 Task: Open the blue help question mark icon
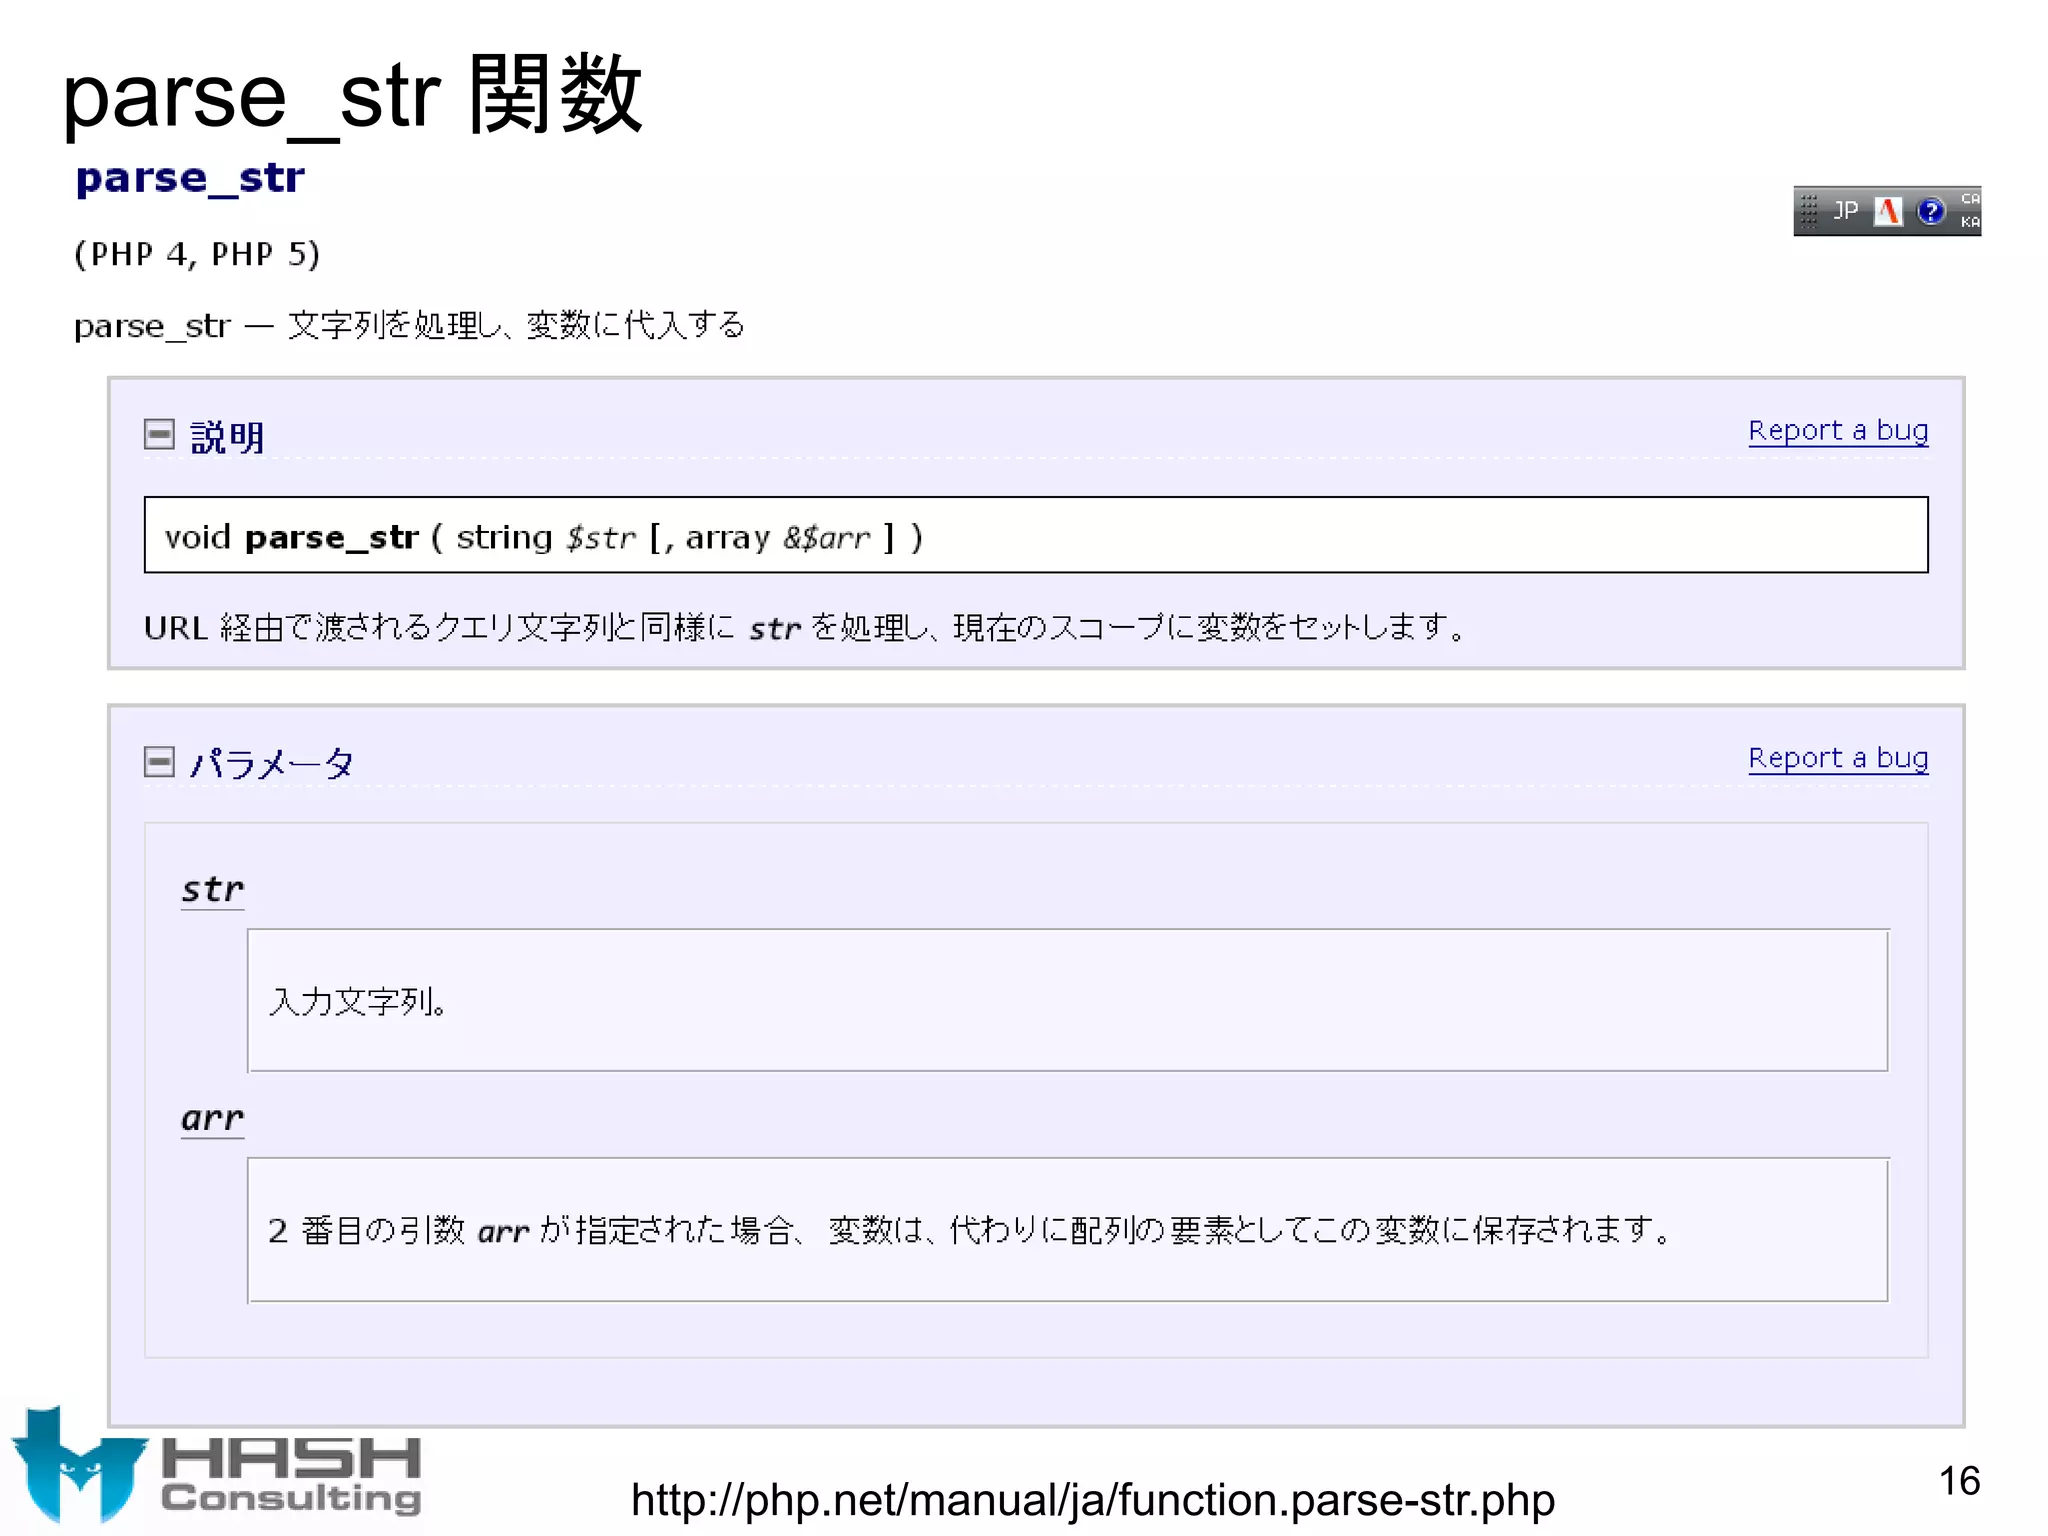click(1931, 211)
